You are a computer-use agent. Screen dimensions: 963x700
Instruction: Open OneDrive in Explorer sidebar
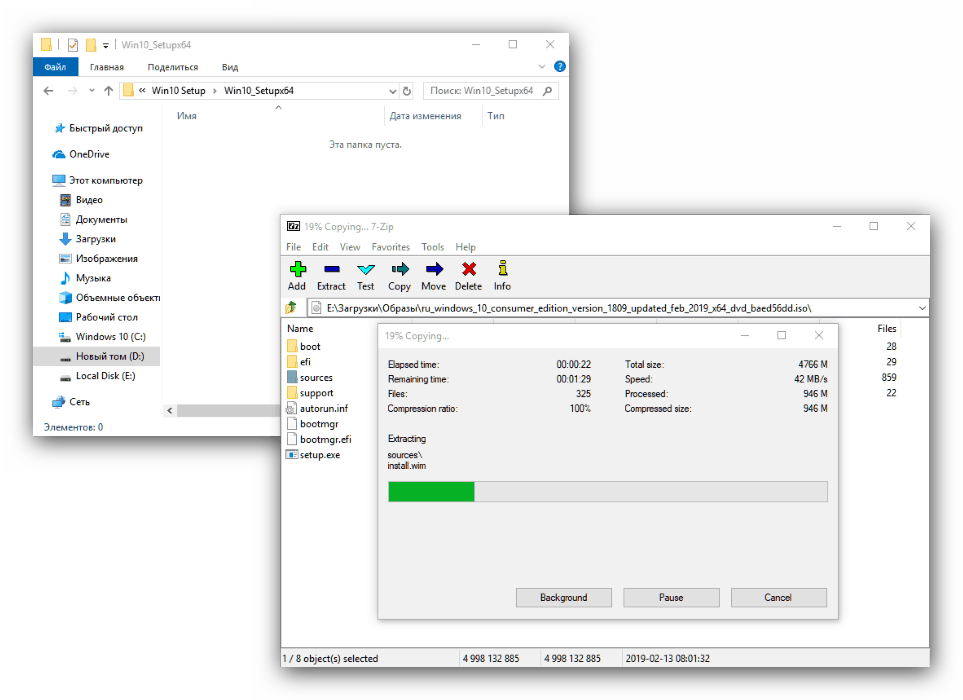coord(81,154)
